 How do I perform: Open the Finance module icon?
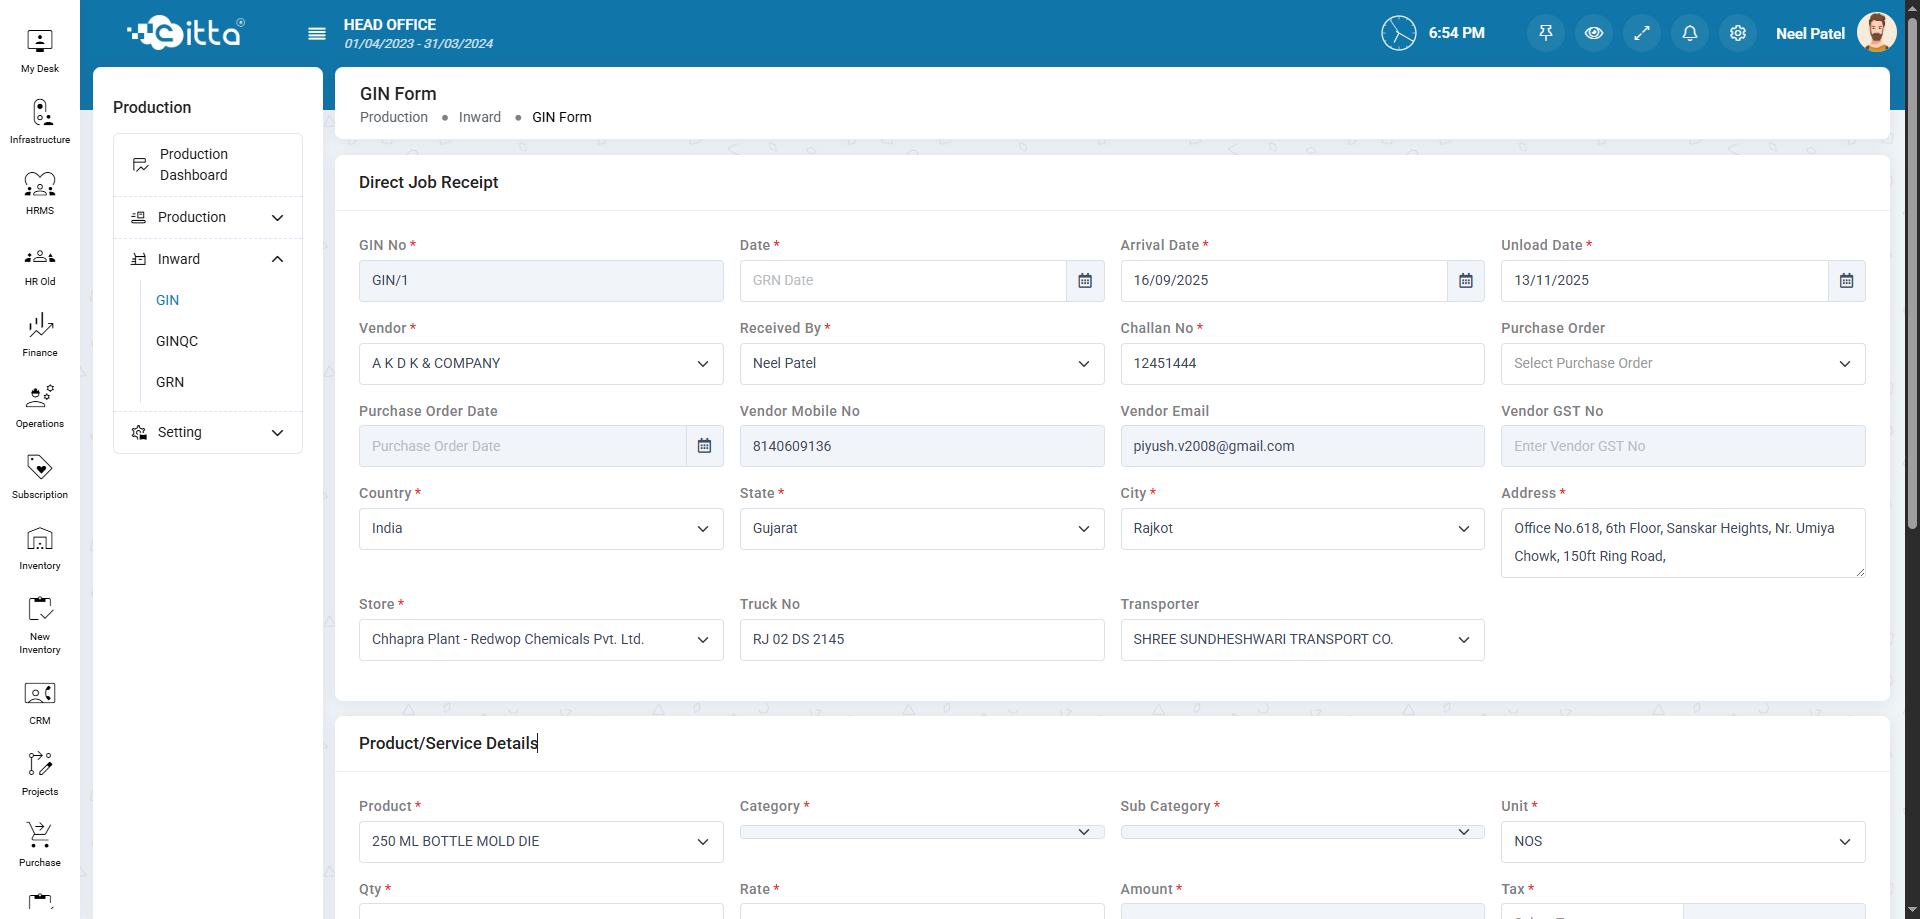pos(40,335)
